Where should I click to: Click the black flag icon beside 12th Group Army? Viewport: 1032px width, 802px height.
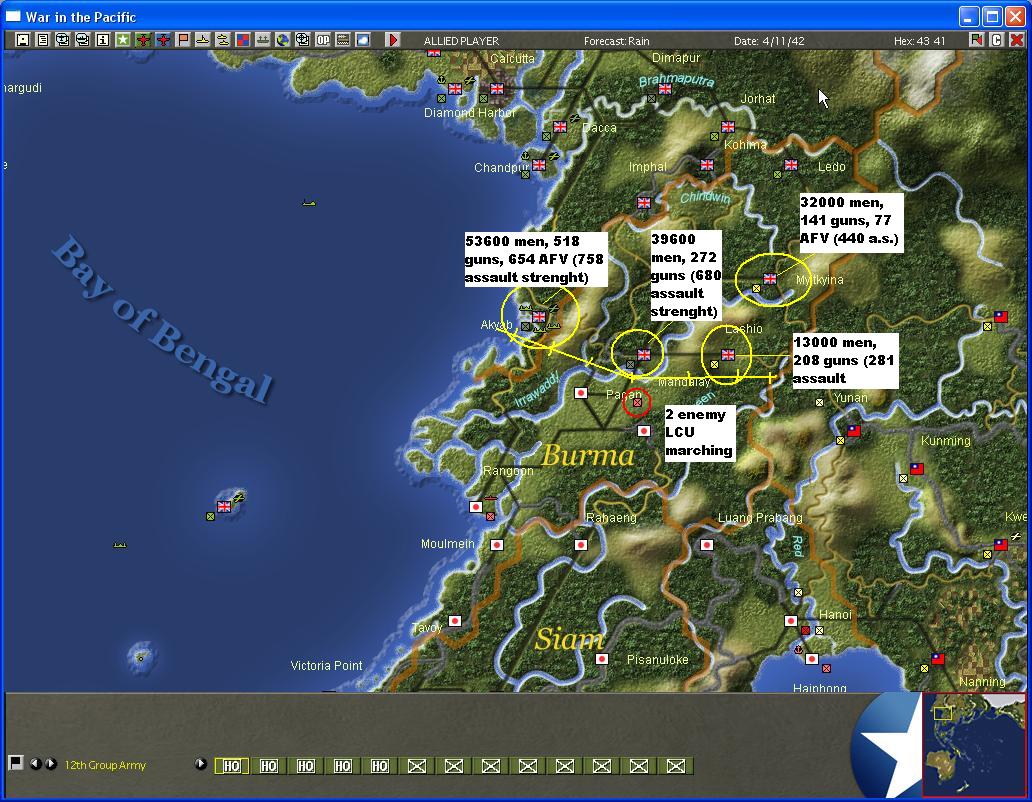[16, 763]
